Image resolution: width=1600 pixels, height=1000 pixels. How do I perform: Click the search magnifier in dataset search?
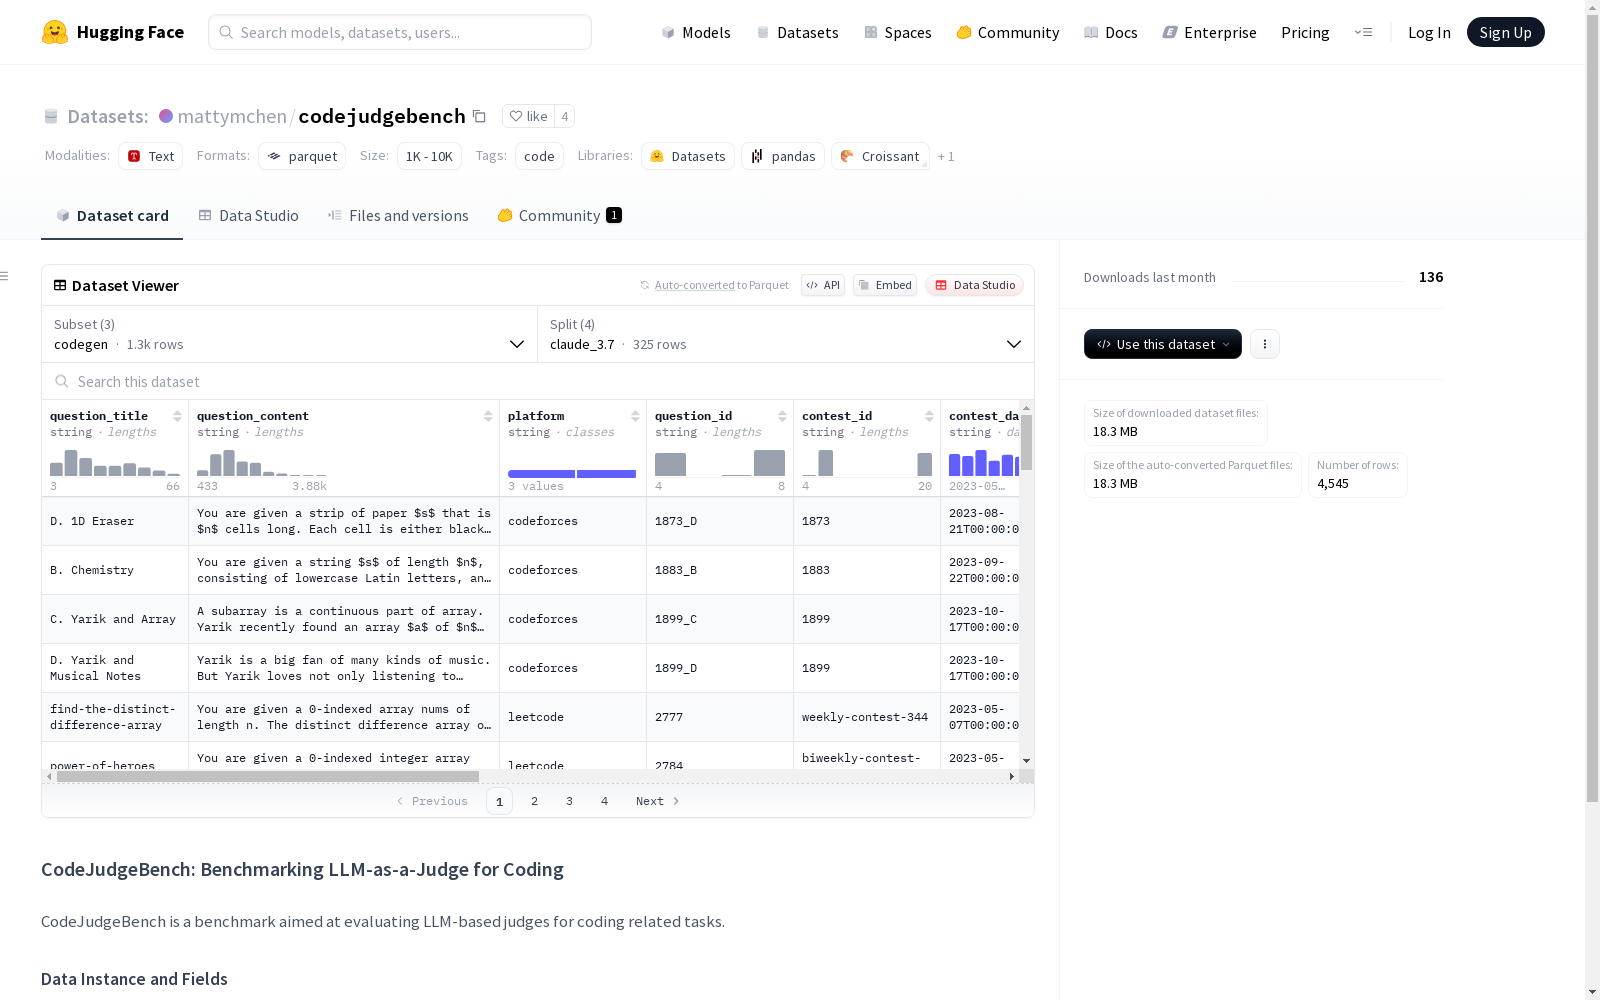coord(62,381)
